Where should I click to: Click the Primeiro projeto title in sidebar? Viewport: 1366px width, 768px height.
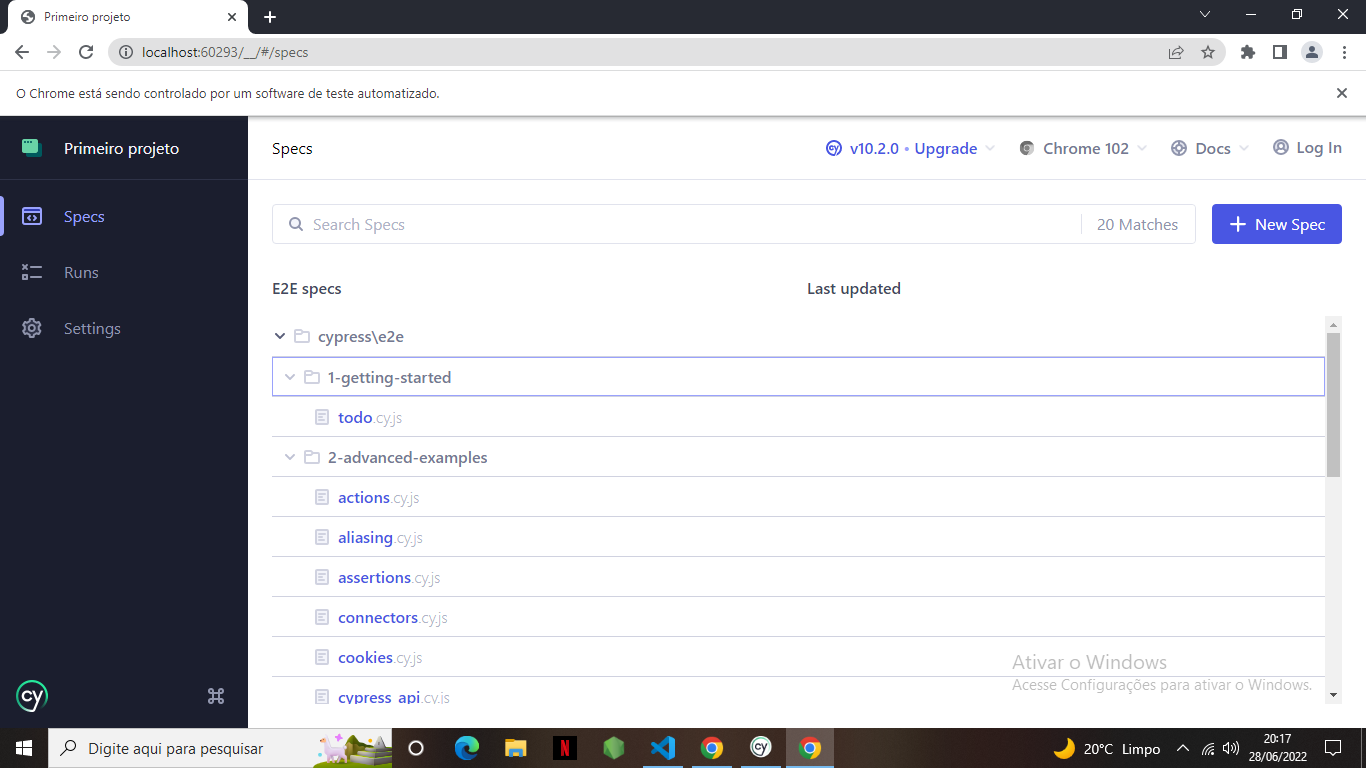tap(122, 148)
